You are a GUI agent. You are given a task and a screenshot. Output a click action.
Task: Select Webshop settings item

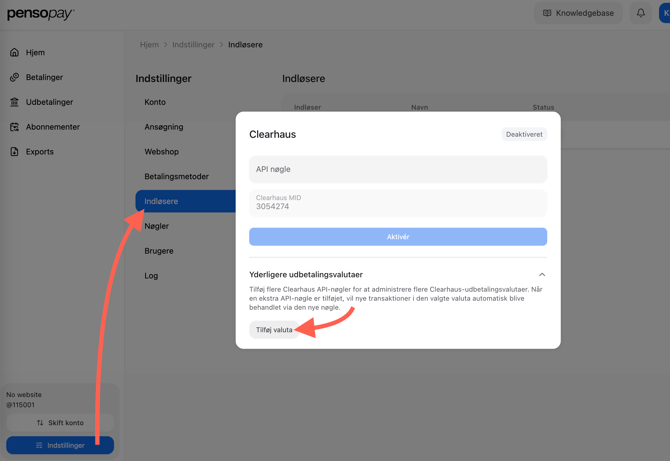pyautogui.click(x=162, y=152)
